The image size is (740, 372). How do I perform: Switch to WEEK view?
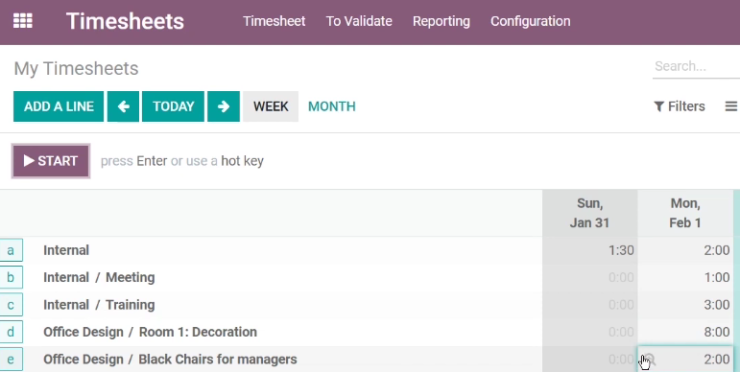pos(271,107)
